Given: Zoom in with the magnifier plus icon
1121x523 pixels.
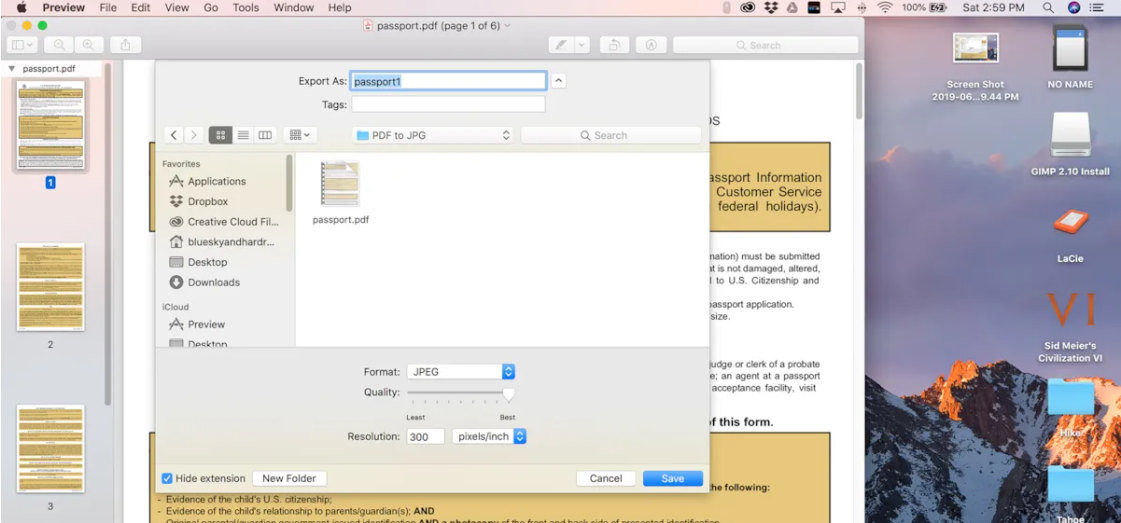Looking at the screenshot, I should tap(89, 45).
